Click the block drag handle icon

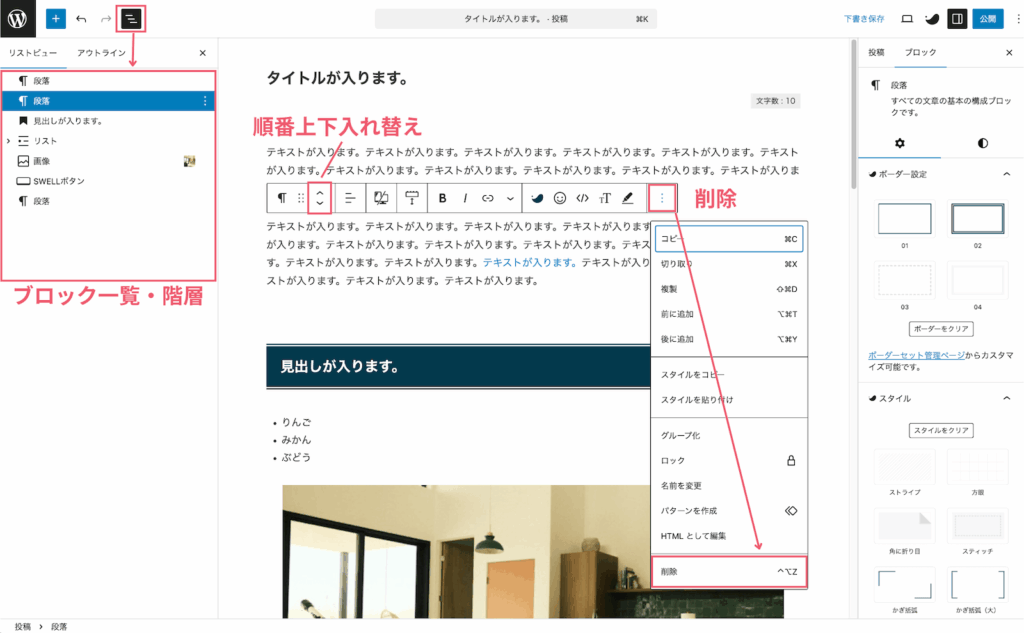pos(300,198)
